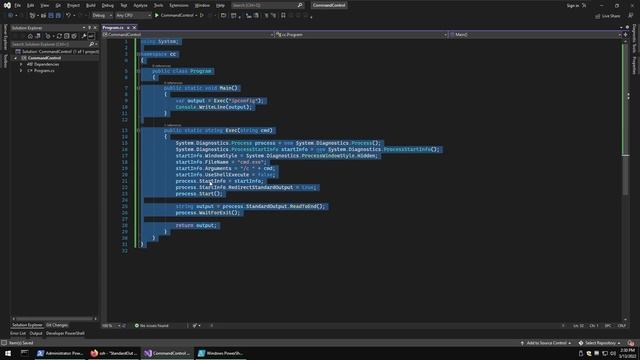Open the Debug configuration dropdown
Viewport: 640px width, 360px height.
click(x=102, y=16)
